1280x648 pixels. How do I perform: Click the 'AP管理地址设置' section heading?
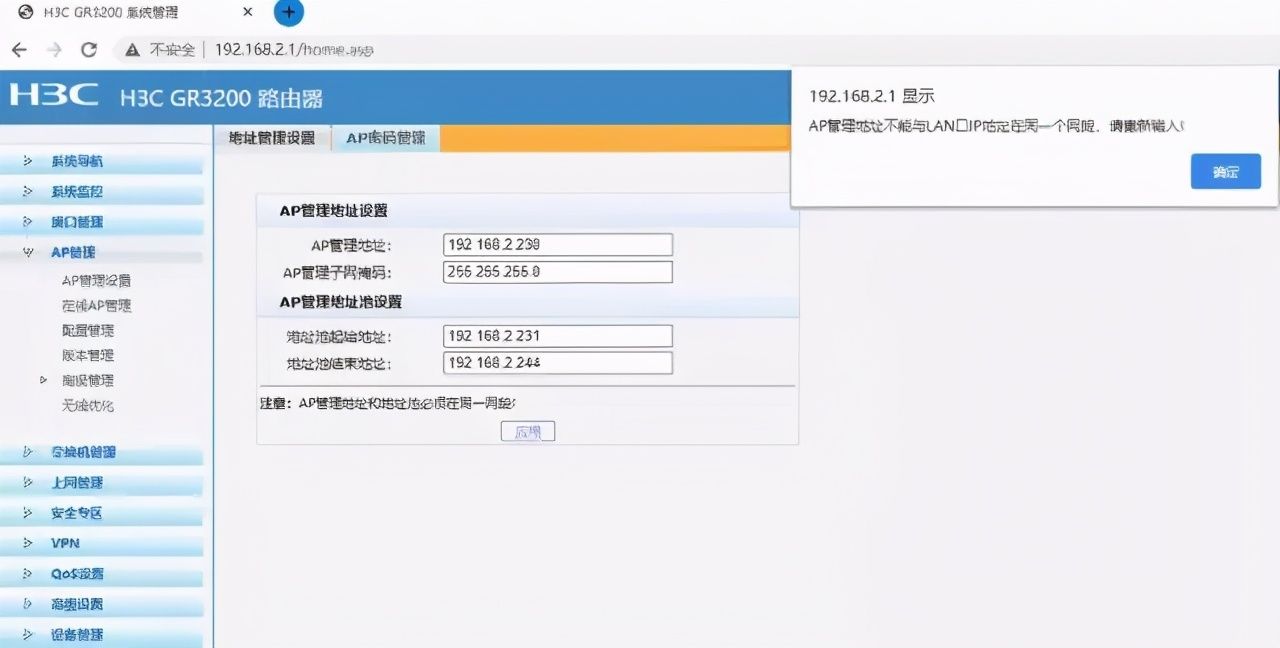[333, 211]
